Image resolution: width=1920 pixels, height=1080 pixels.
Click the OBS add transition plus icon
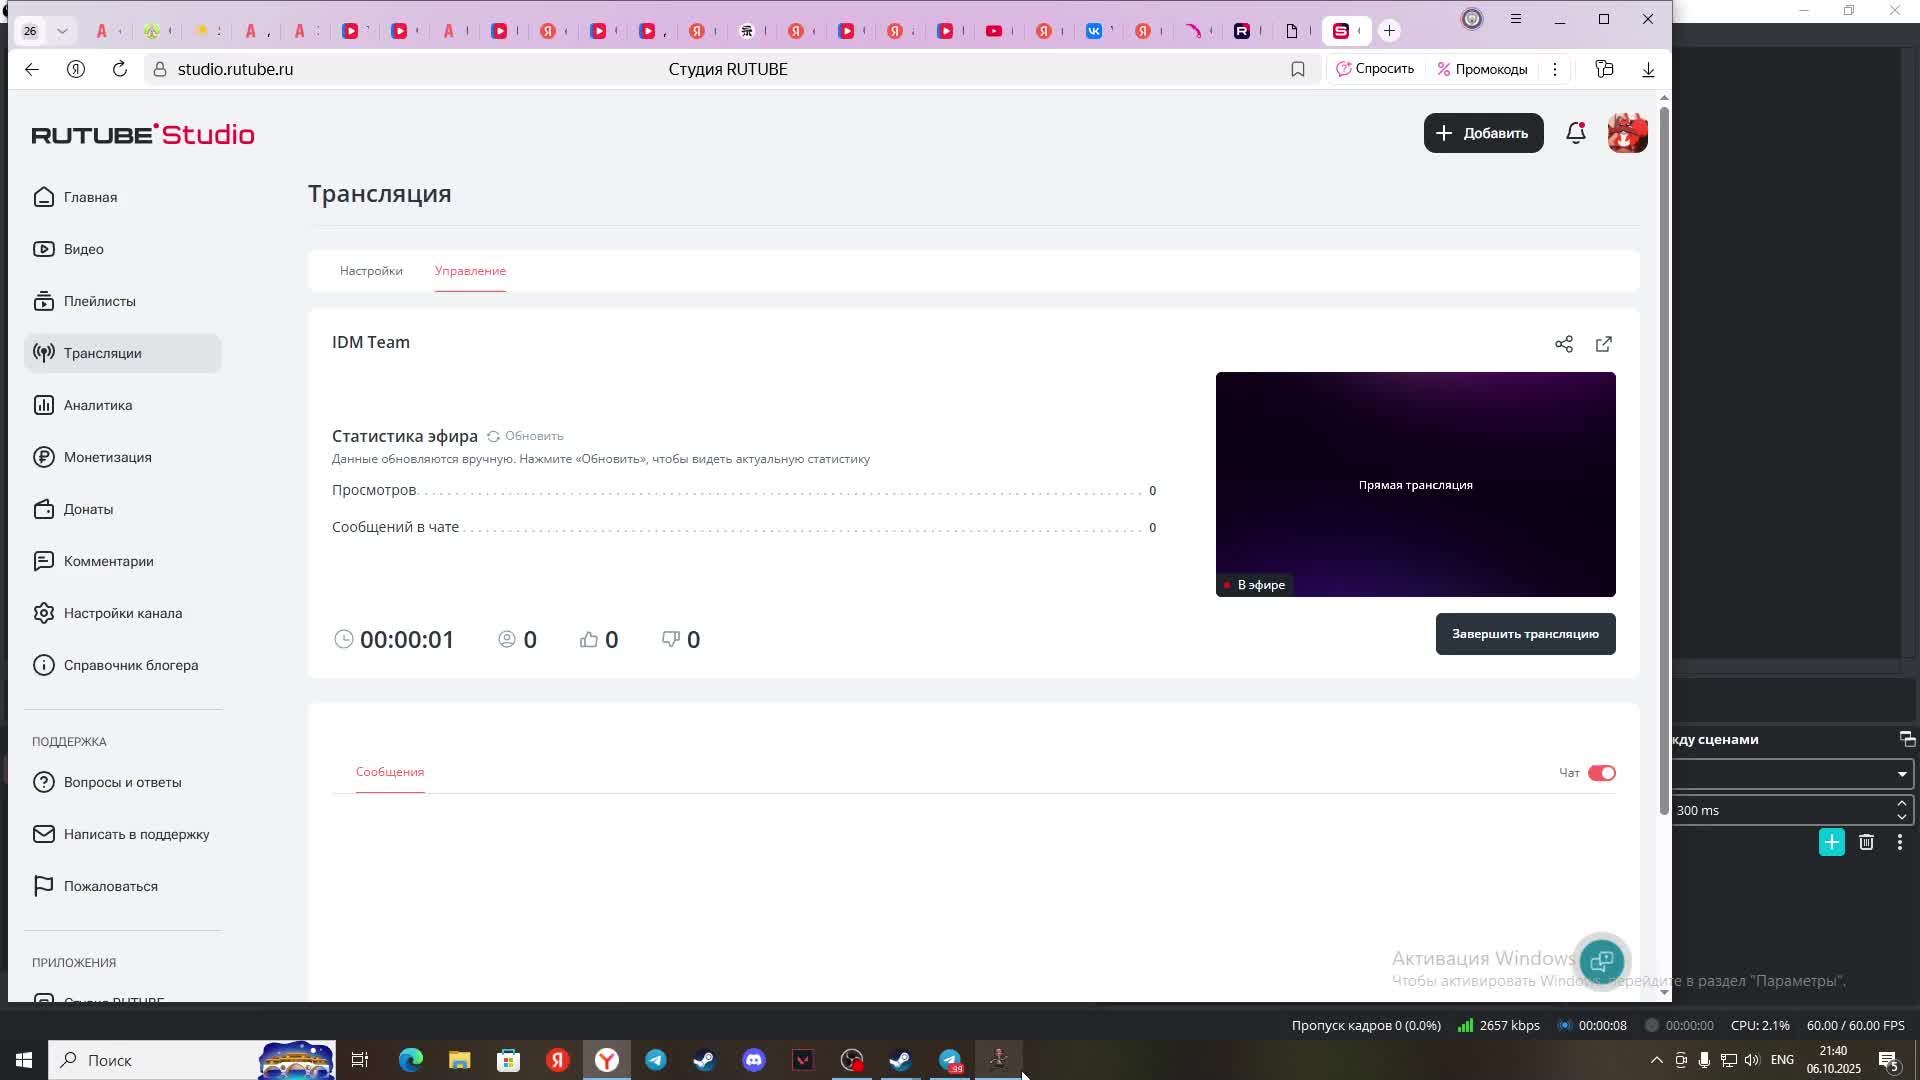(x=1831, y=842)
